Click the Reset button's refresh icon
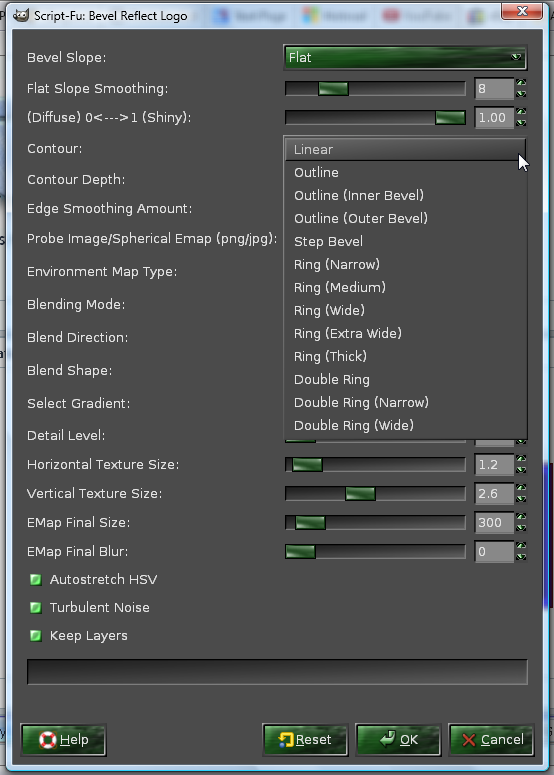Screen dimensions: 554x775 coord(286,739)
